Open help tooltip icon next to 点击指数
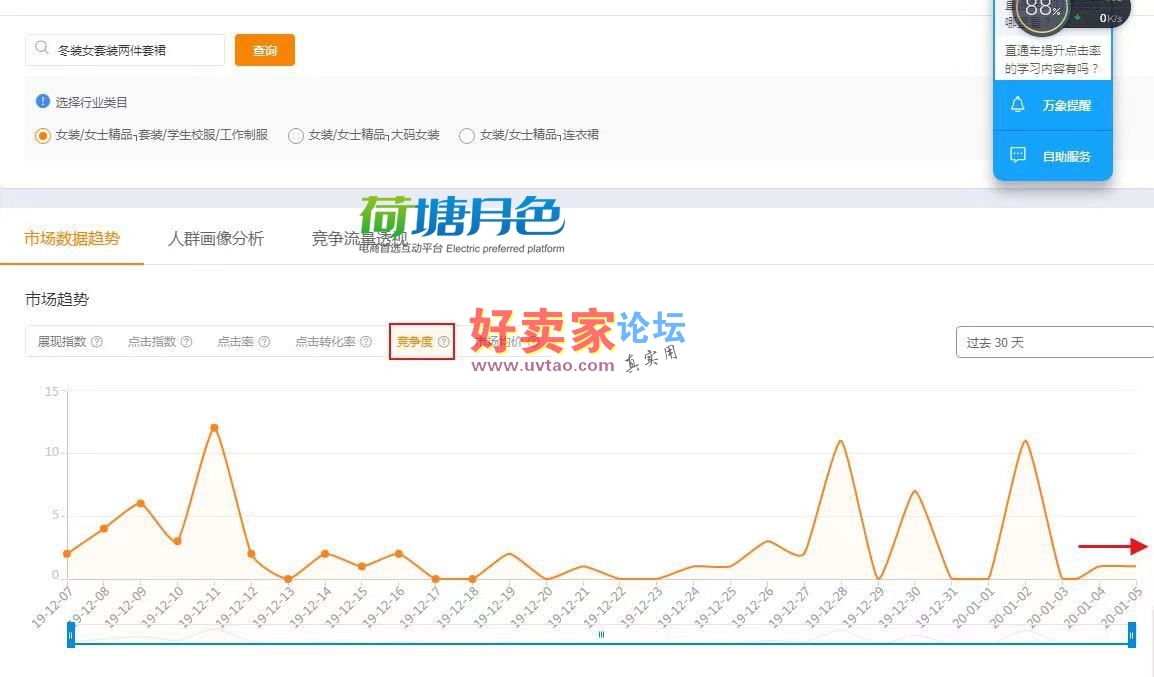This screenshot has width=1154, height=677. coord(186,342)
